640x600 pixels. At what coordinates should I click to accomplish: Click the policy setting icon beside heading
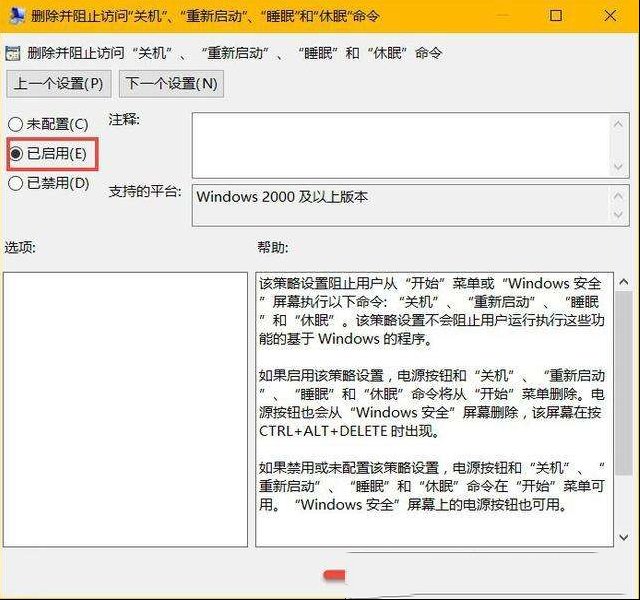coord(13,53)
